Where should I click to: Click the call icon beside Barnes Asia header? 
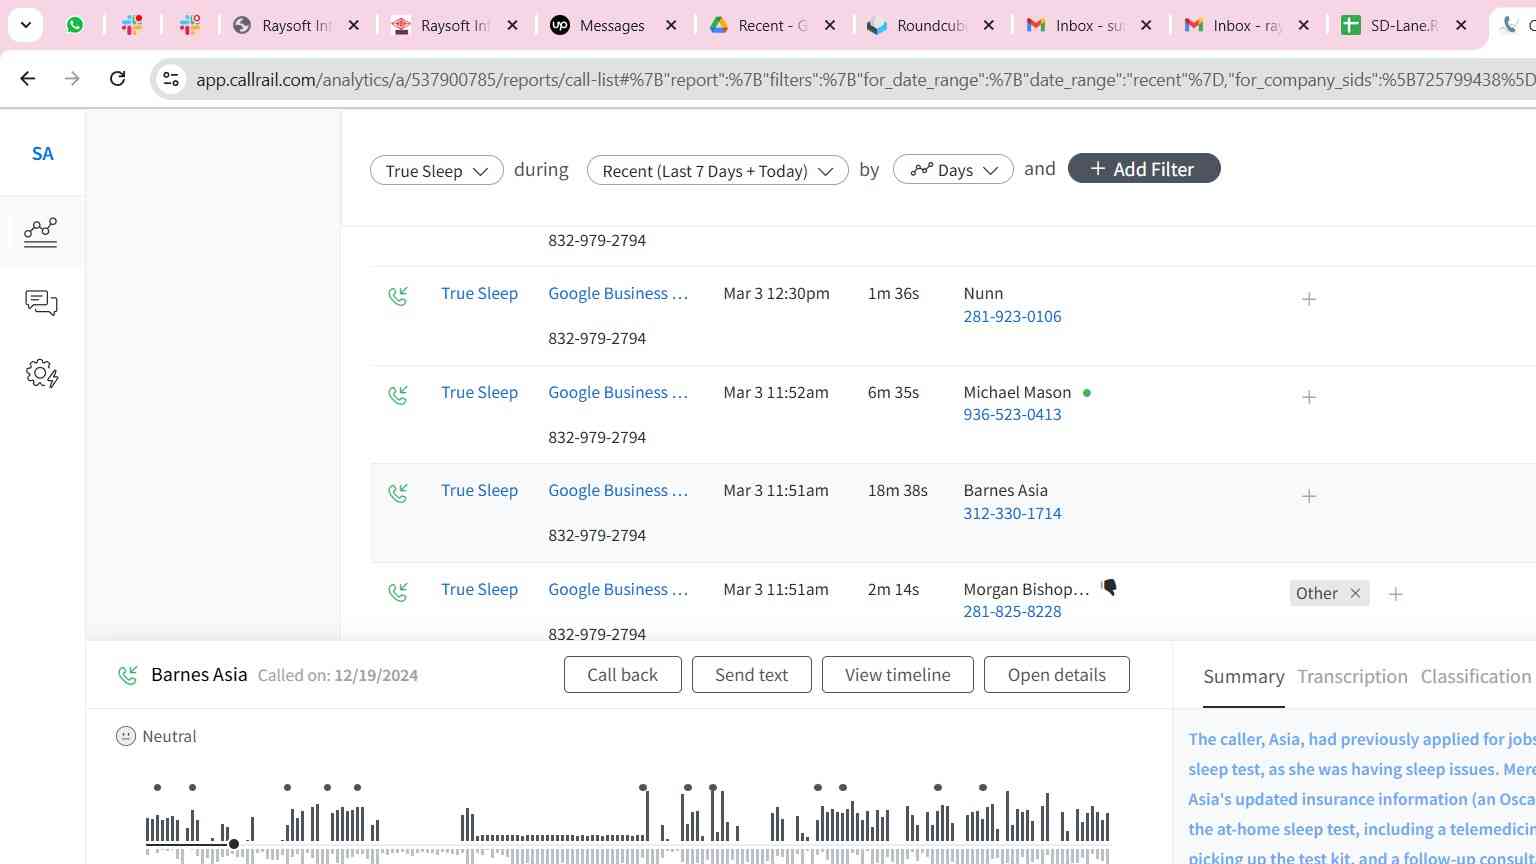(x=127, y=675)
